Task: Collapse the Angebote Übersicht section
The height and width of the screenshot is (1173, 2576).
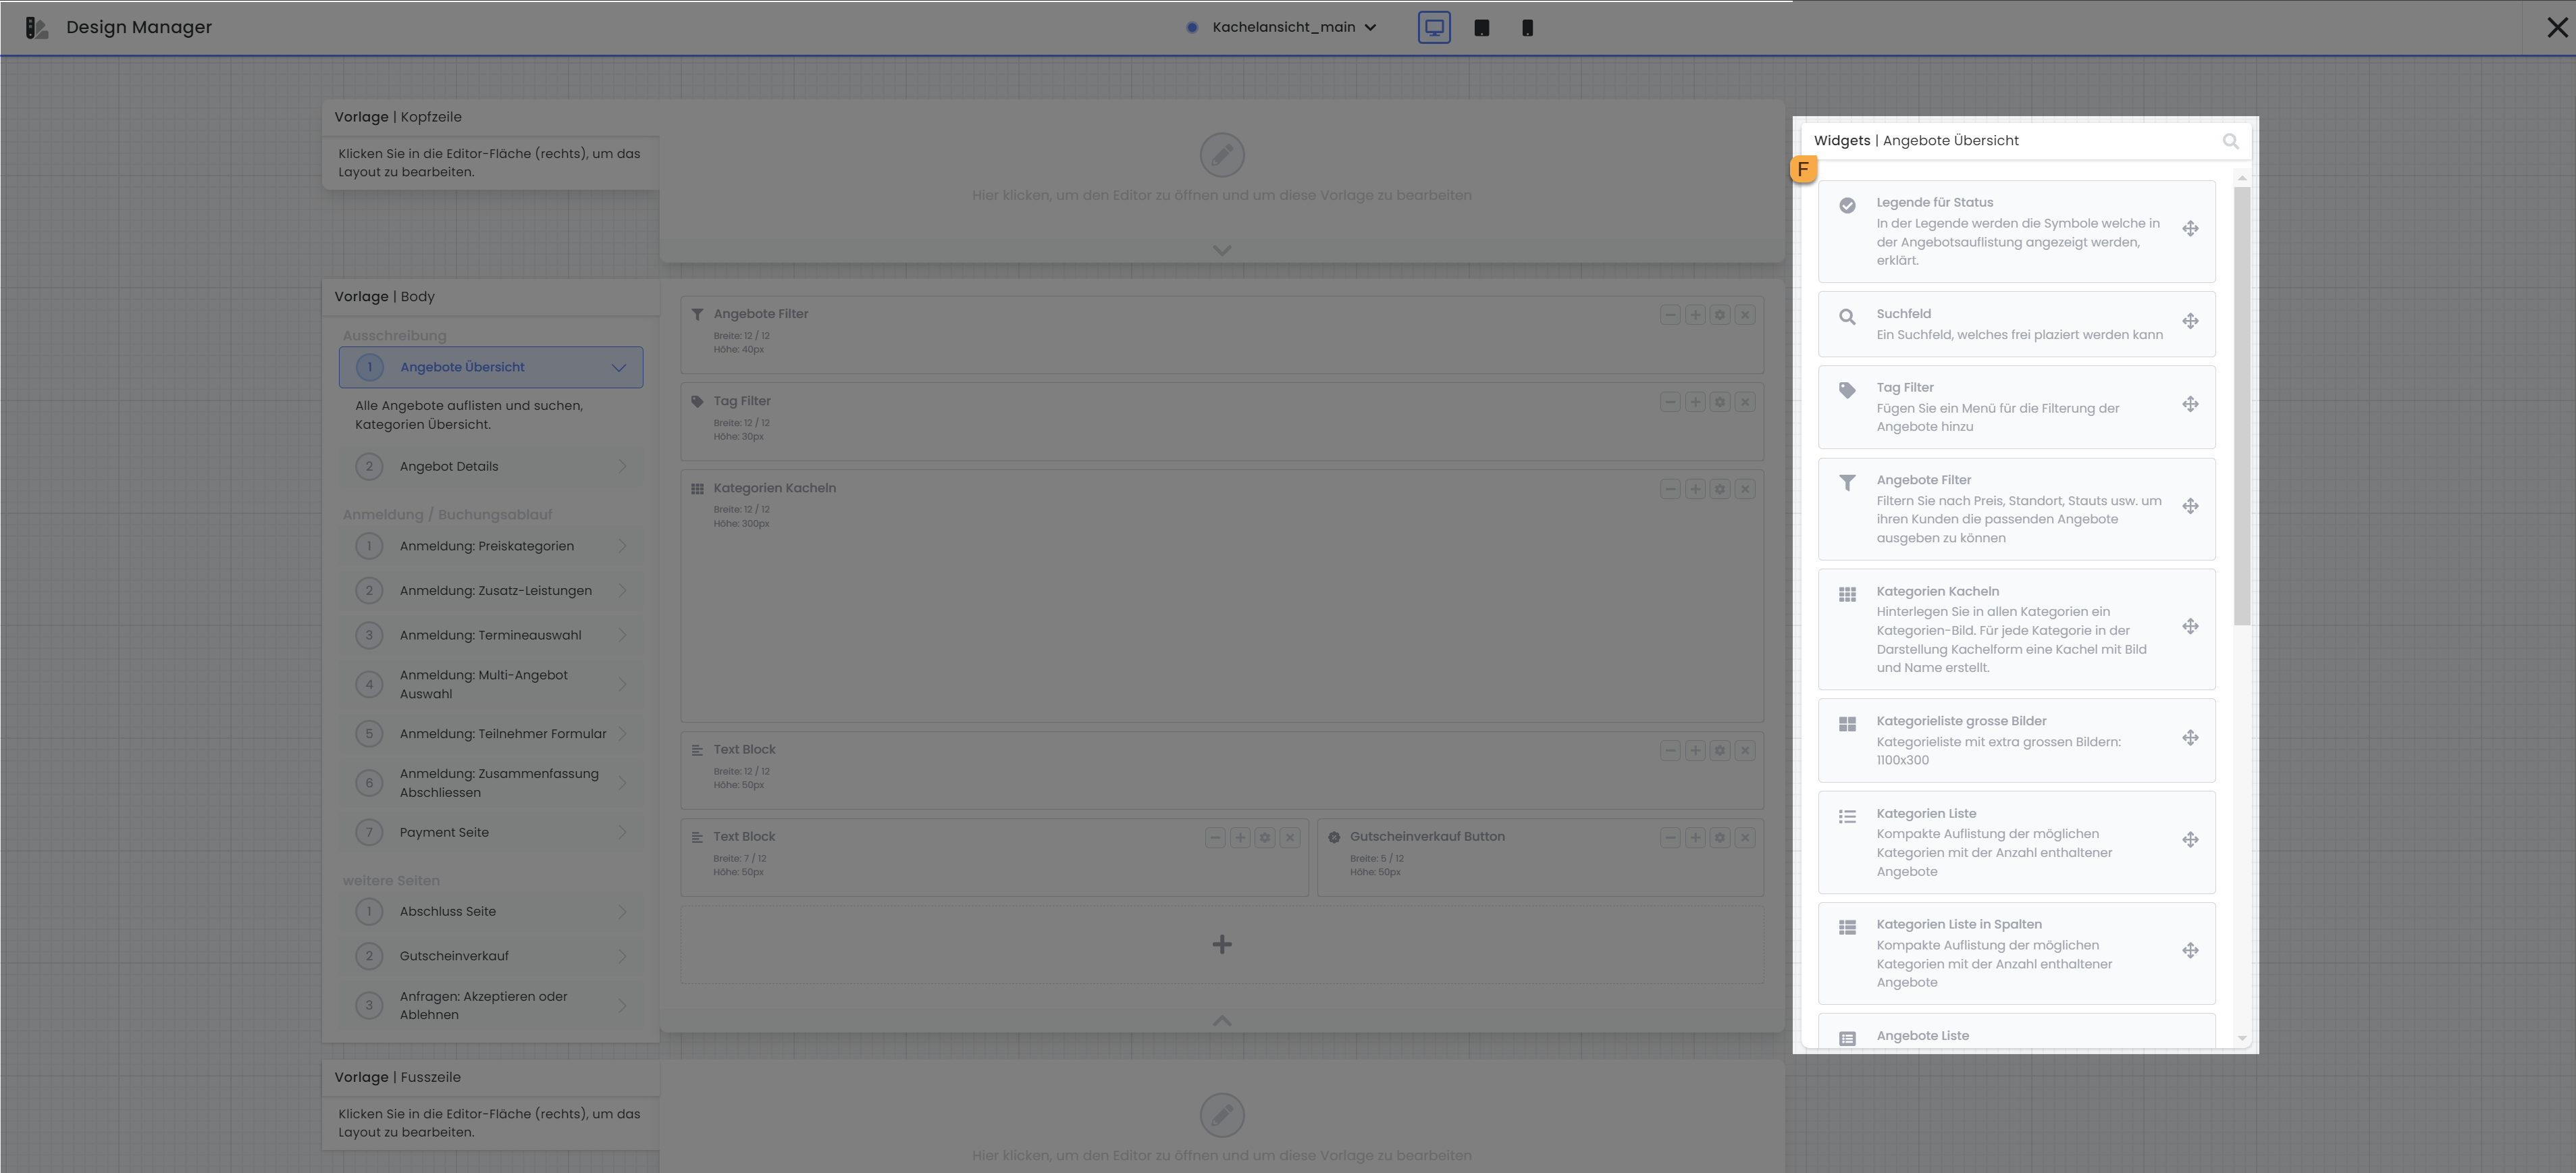Action: [x=619, y=367]
